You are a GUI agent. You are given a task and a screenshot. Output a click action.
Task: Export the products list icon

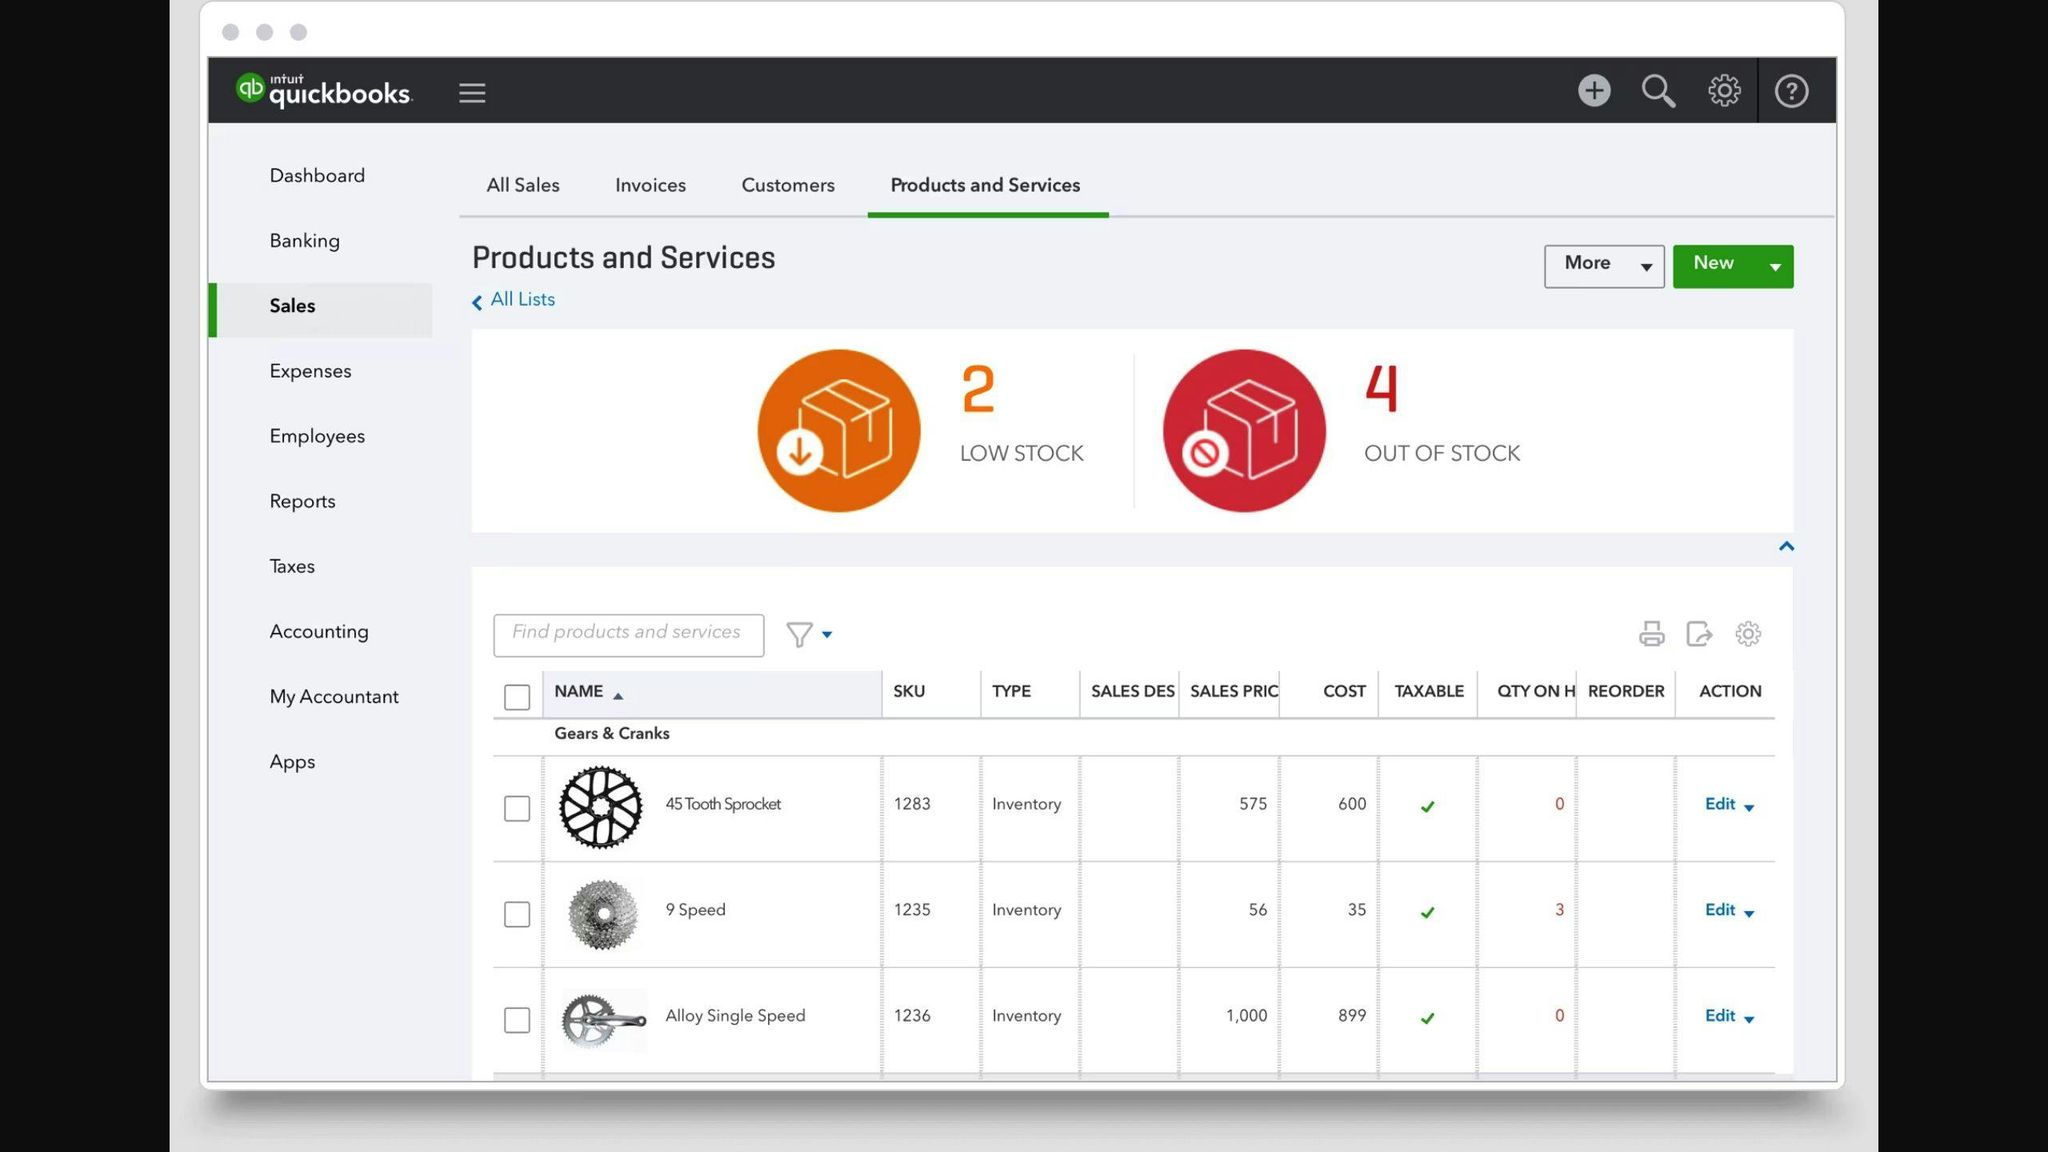click(x=1699, y=634)
